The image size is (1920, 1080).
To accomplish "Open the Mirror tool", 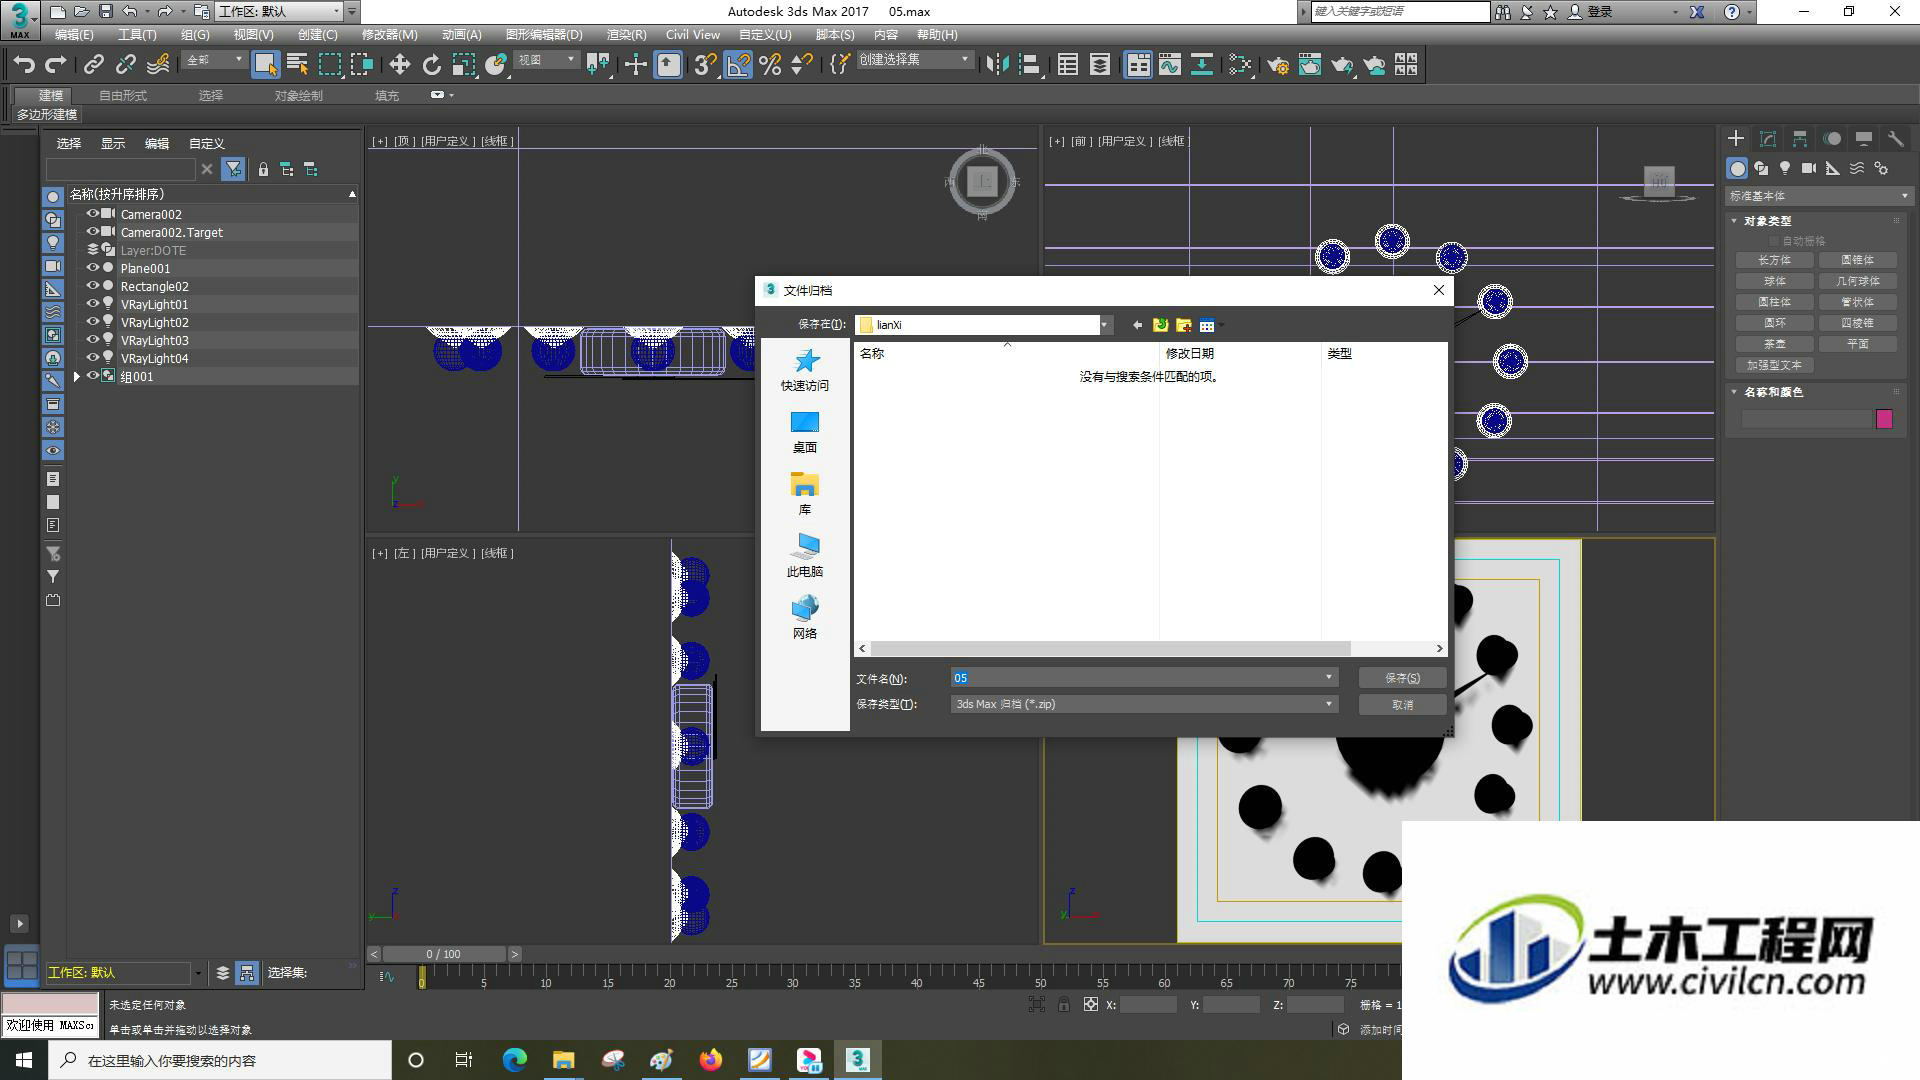I will (996, 65).
